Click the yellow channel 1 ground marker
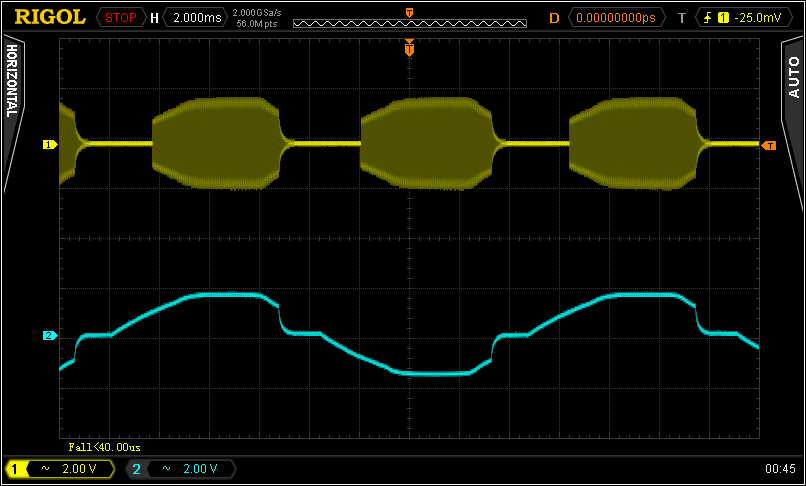 click(50, 145)
